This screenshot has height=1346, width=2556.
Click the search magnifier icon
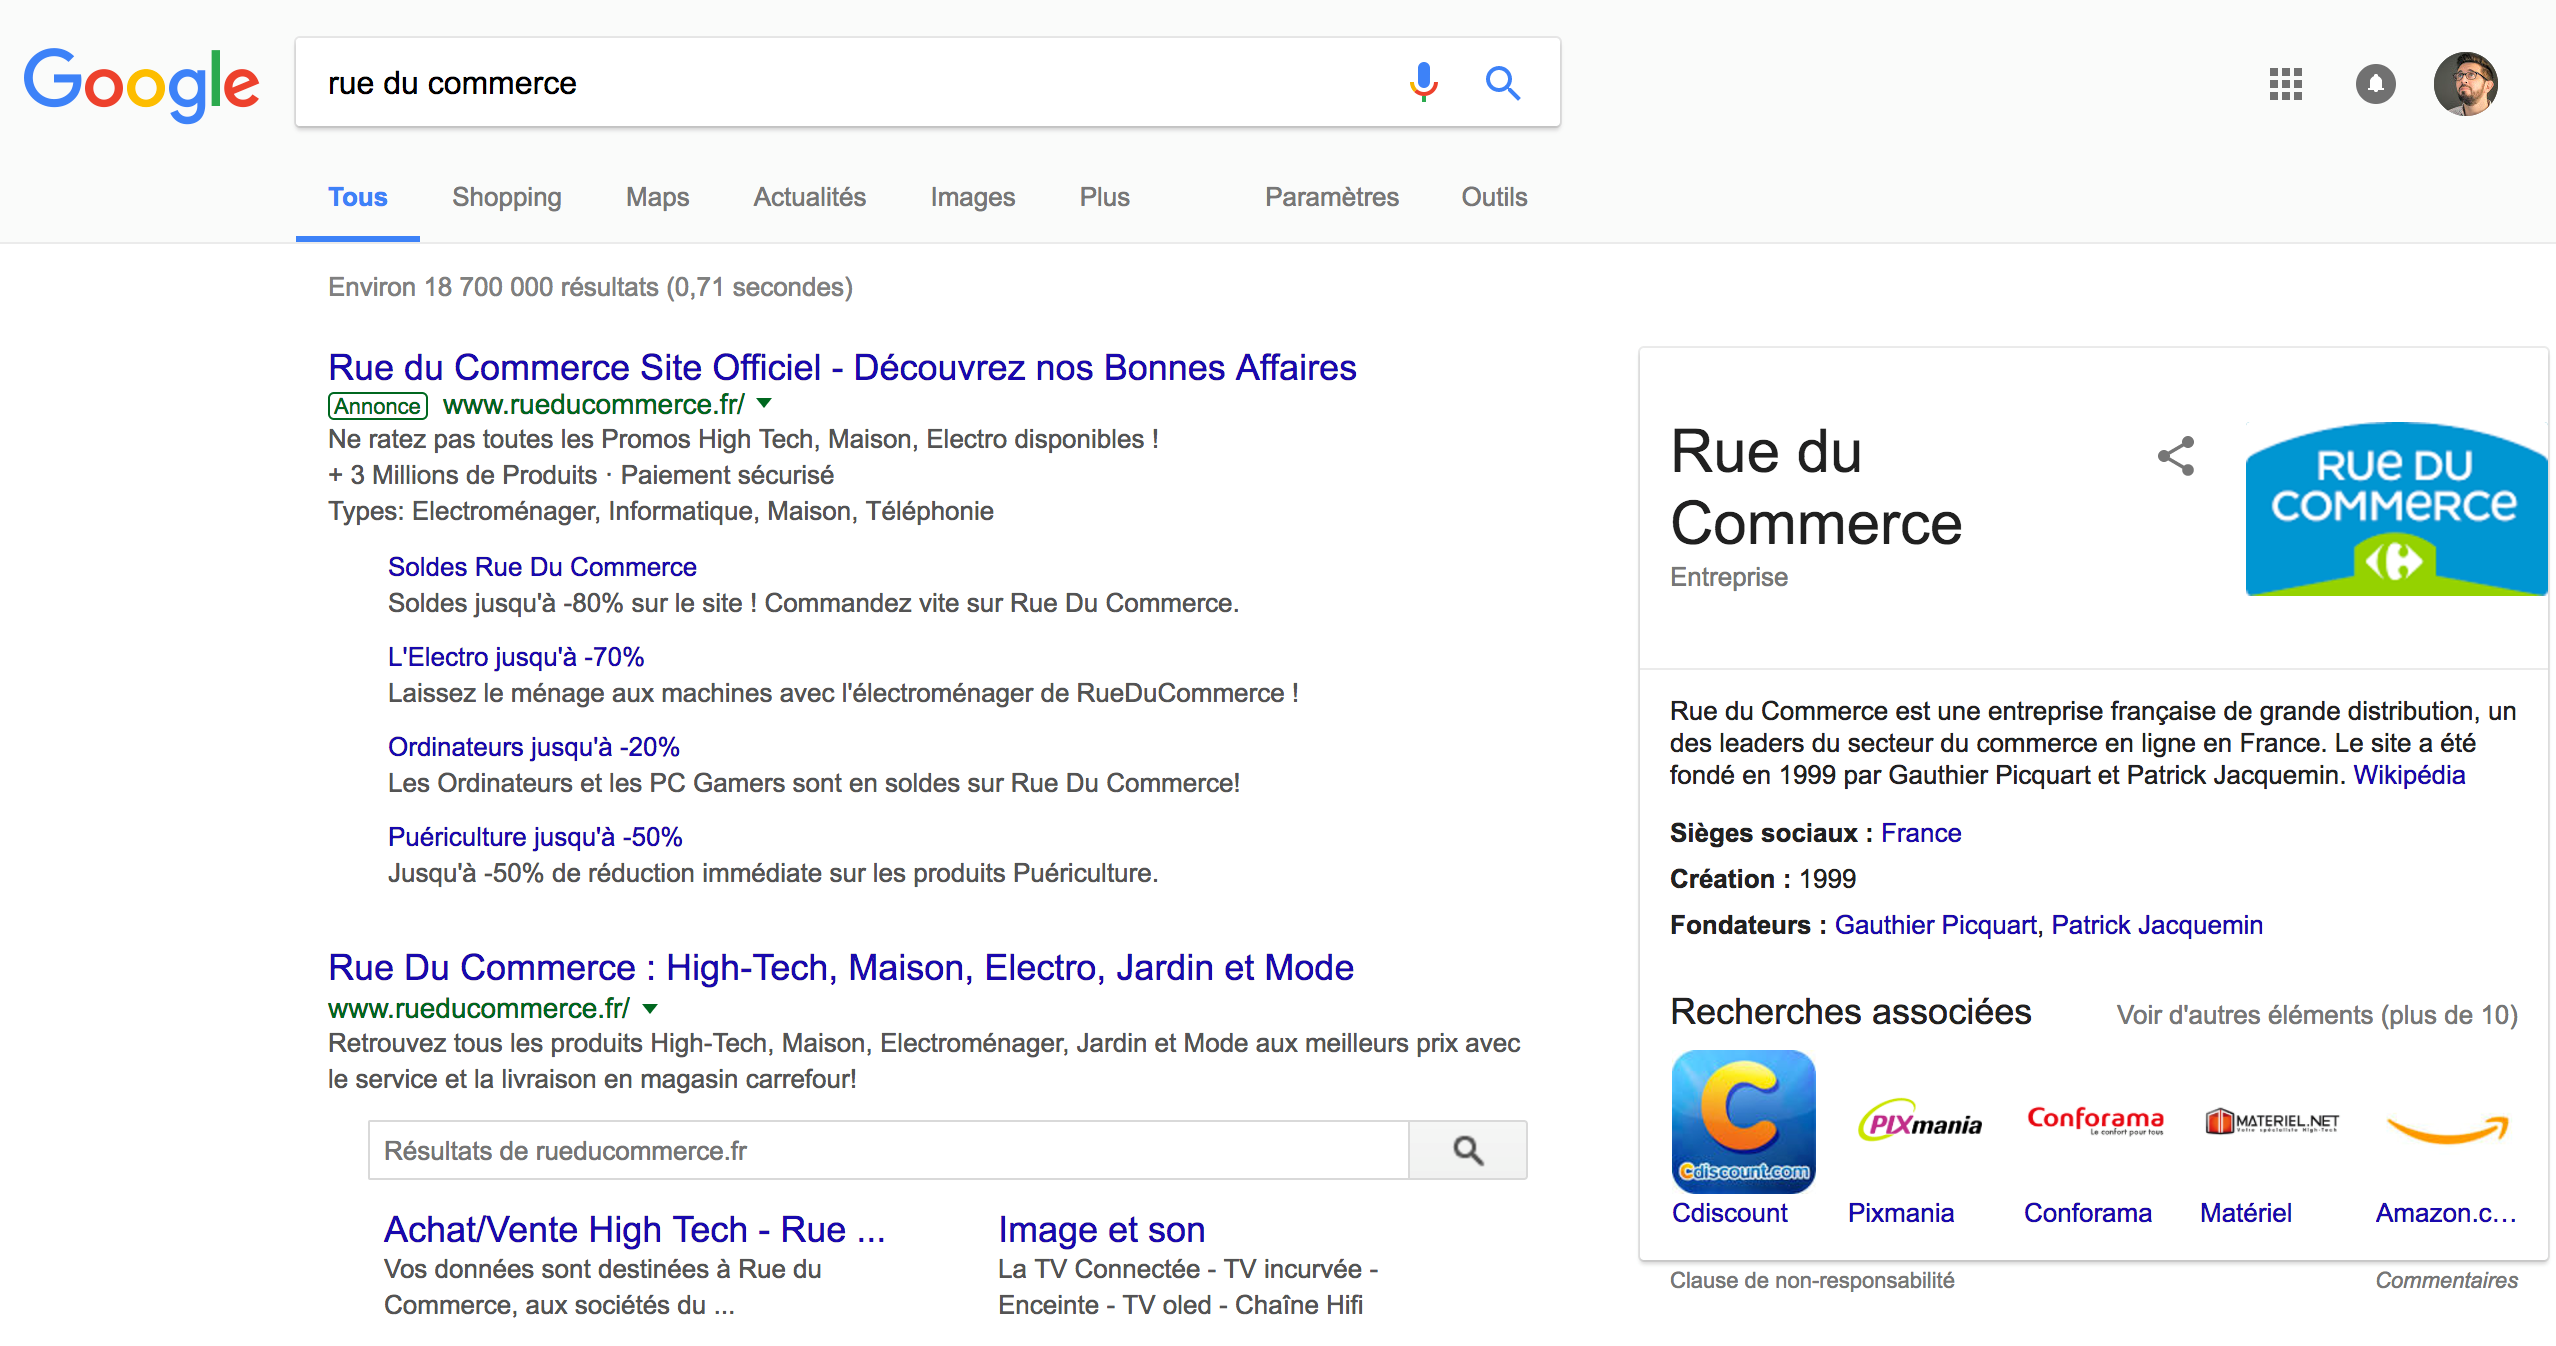[x=1503, y=83]
